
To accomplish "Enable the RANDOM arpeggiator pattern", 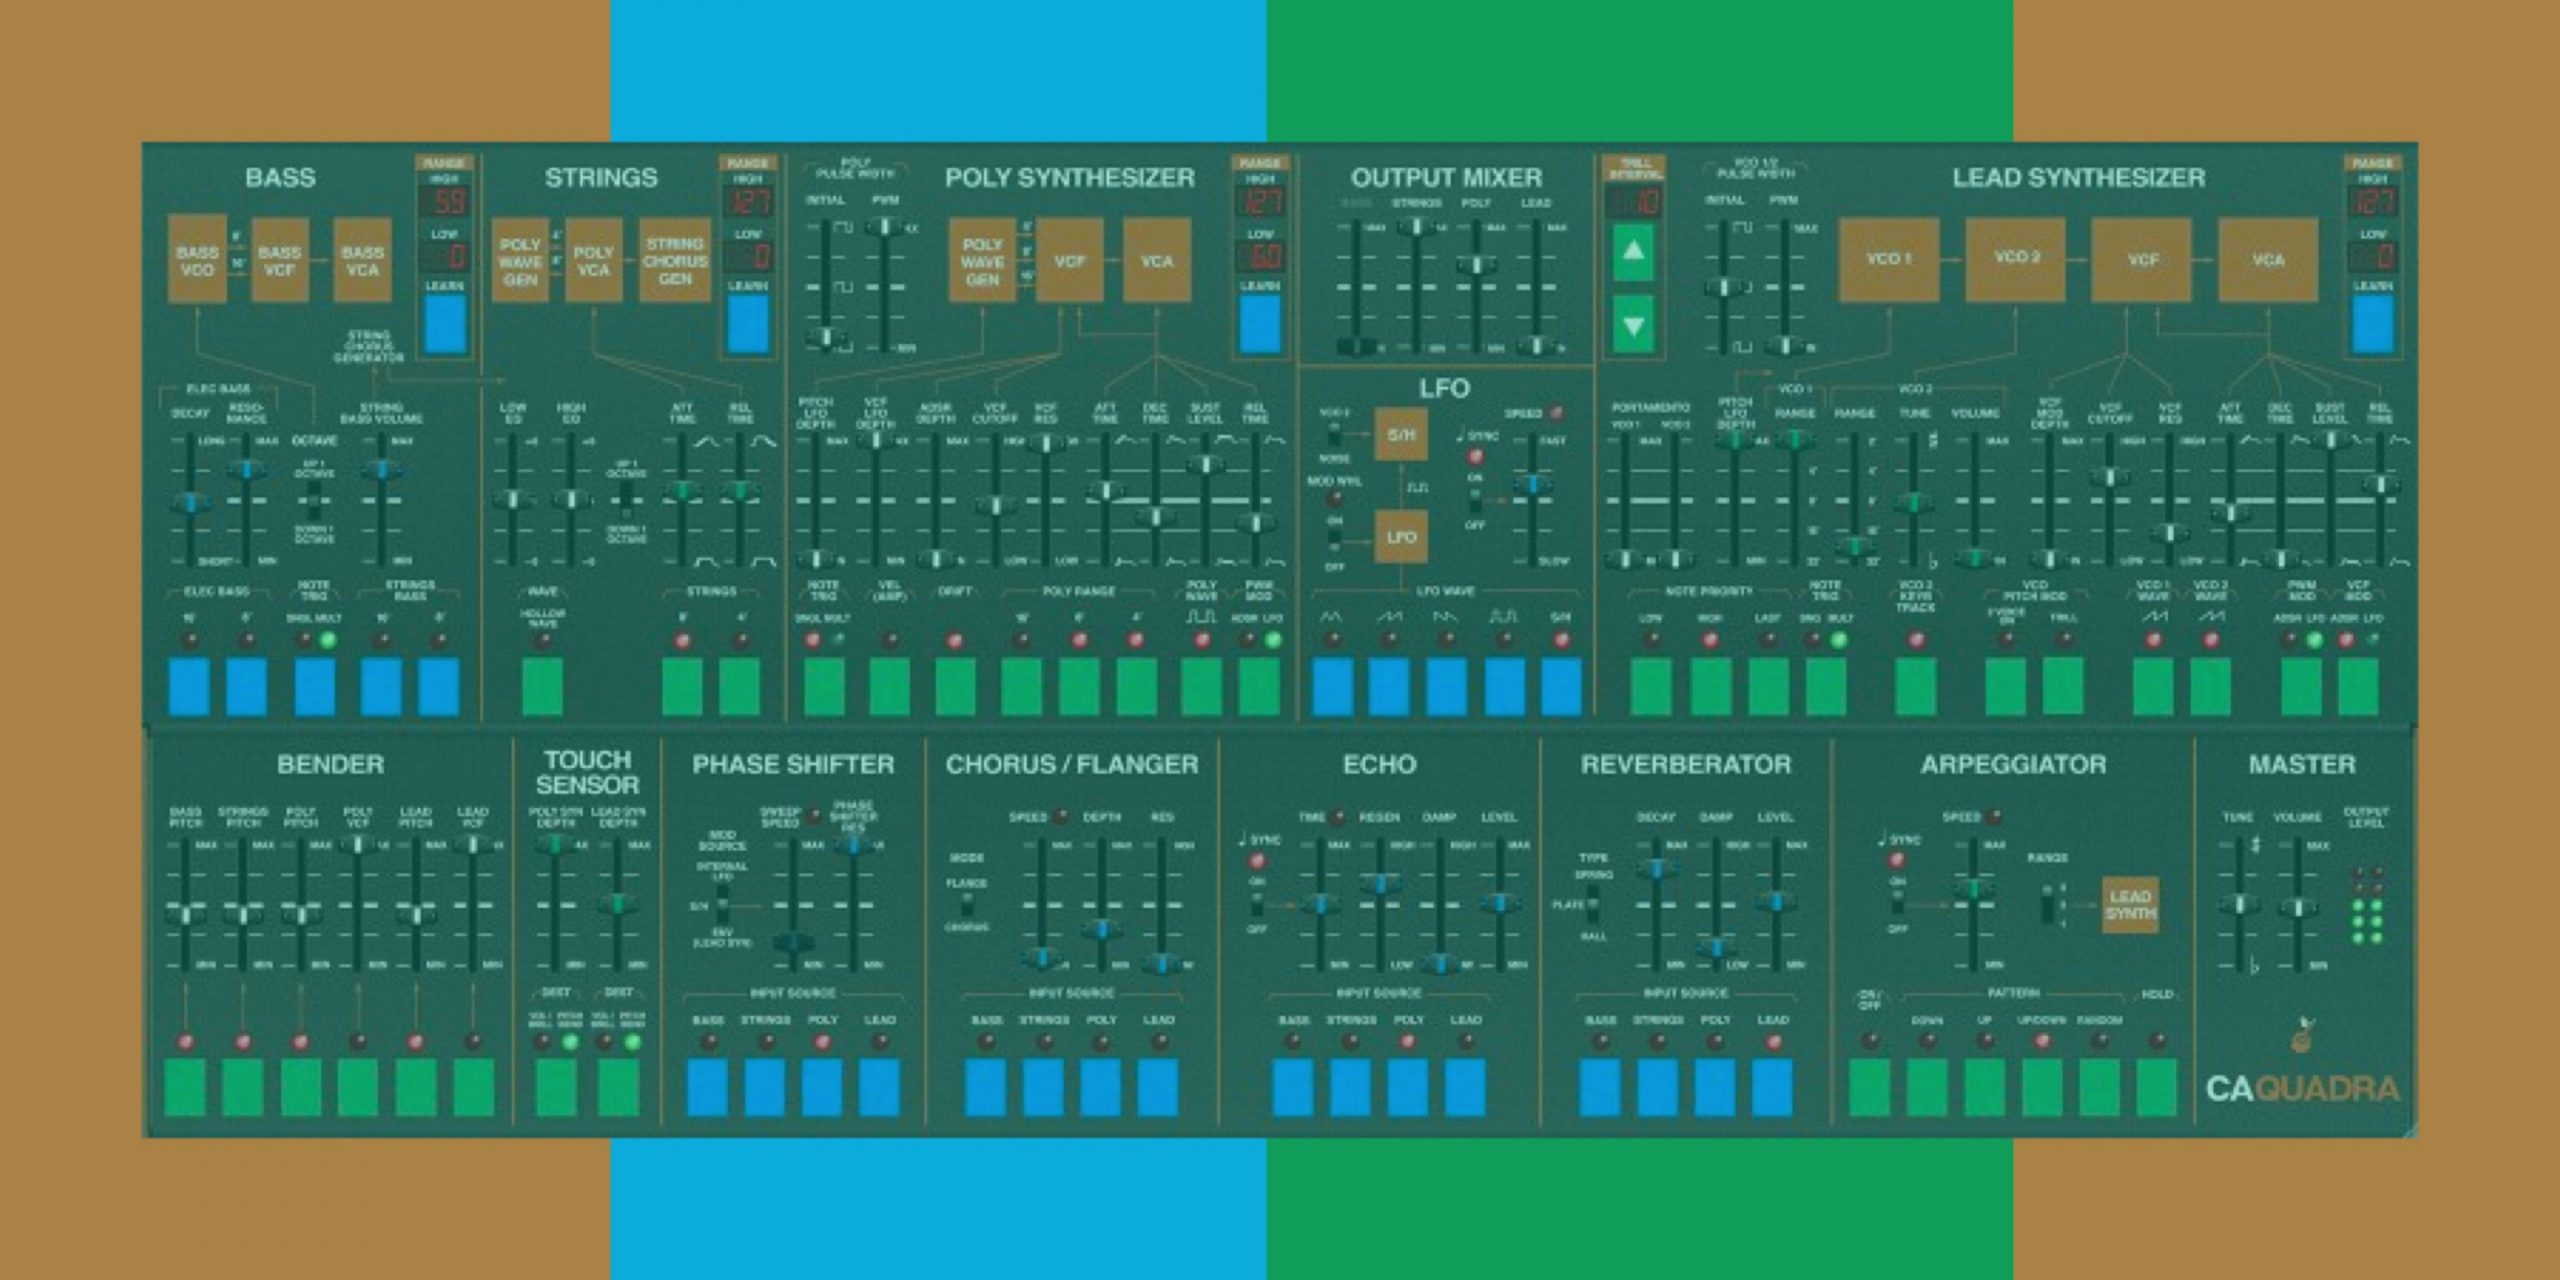I will pyautogui.click(x=2100, y=1085).
